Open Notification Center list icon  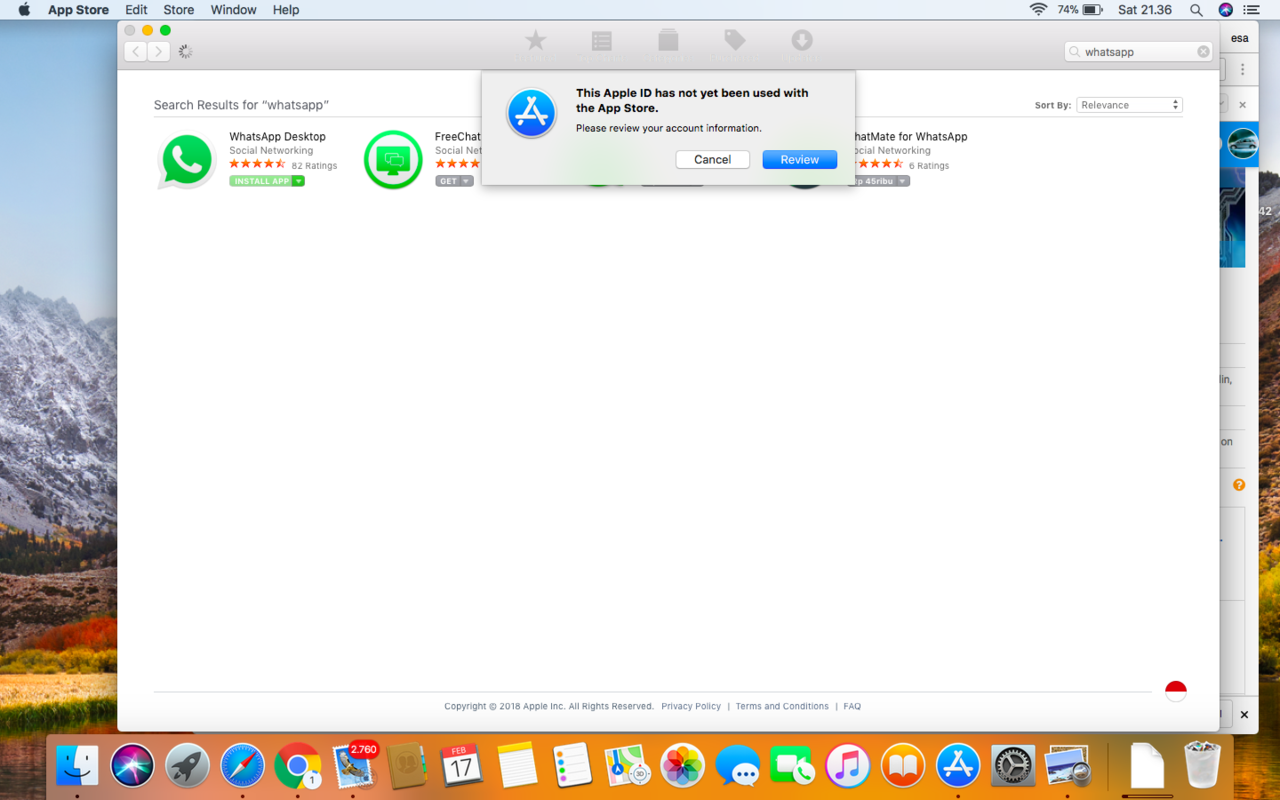point(1251,10)
